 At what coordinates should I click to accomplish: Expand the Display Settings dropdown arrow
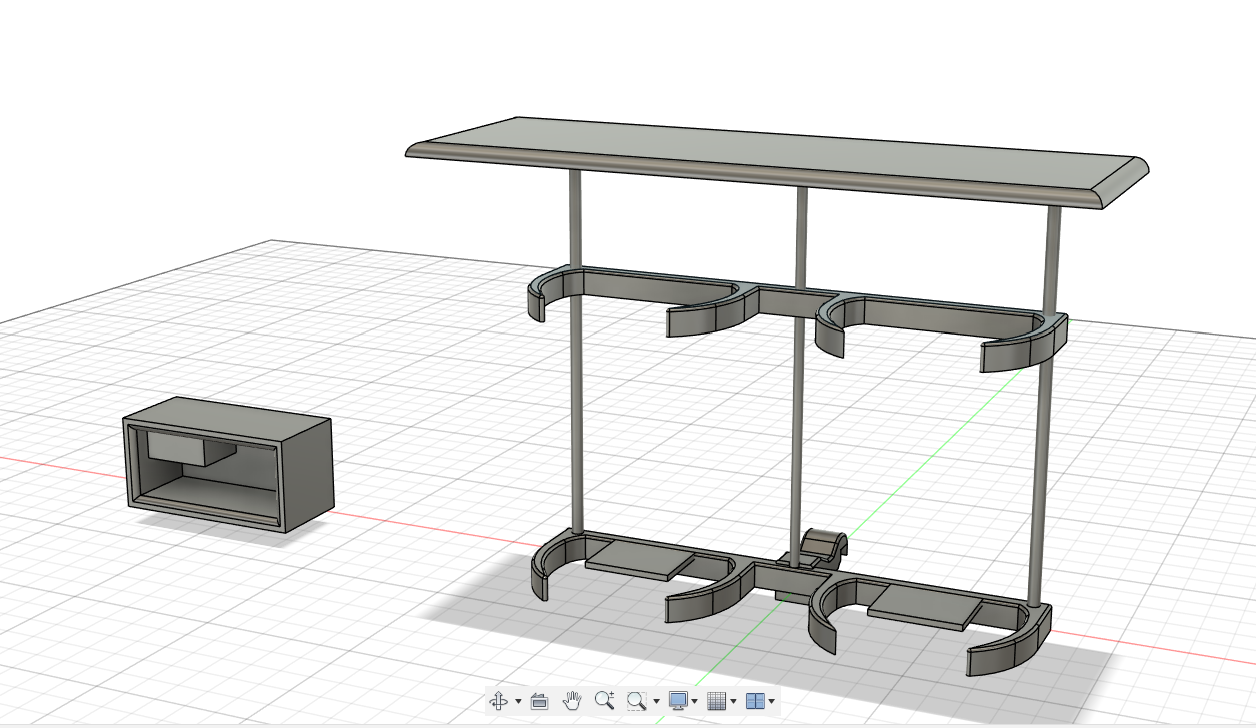tap(695, 702)
